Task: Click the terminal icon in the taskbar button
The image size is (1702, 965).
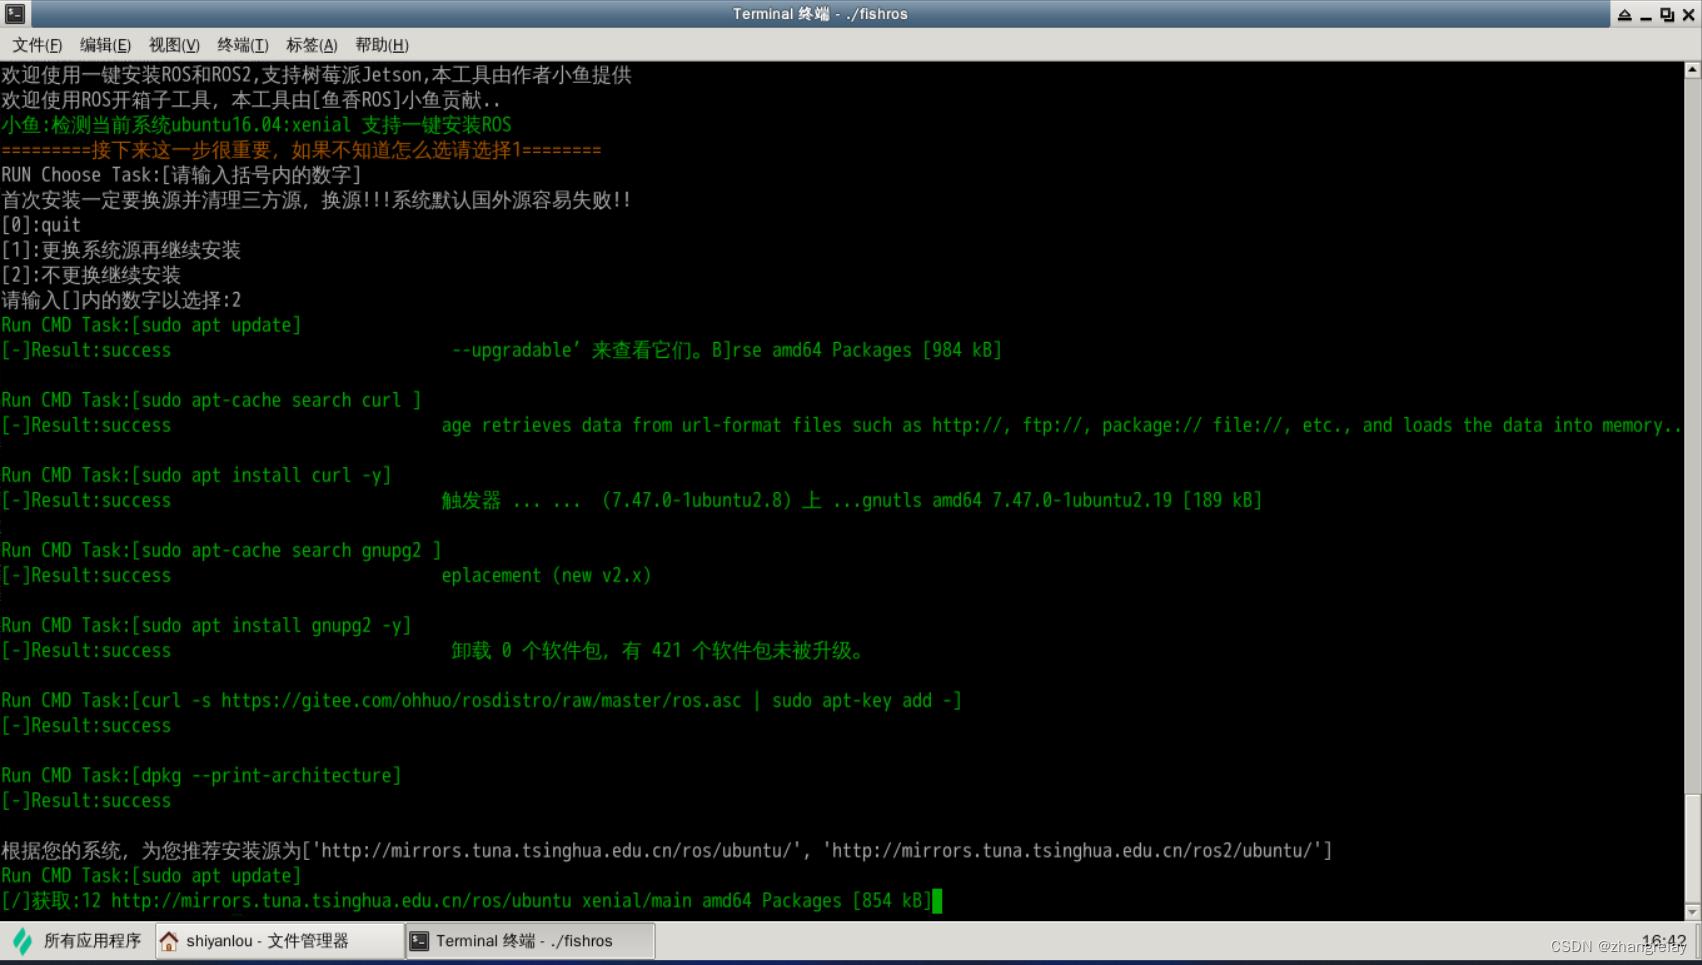Action: (420, 941)
